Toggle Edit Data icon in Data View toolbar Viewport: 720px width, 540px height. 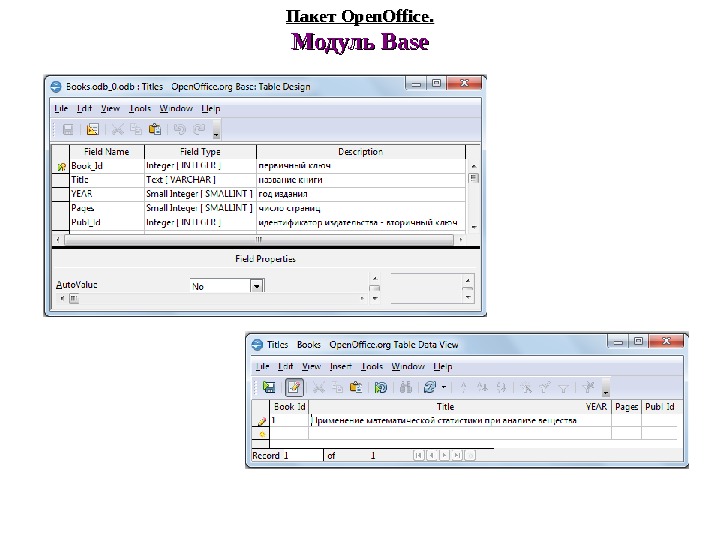pos(294,387)
